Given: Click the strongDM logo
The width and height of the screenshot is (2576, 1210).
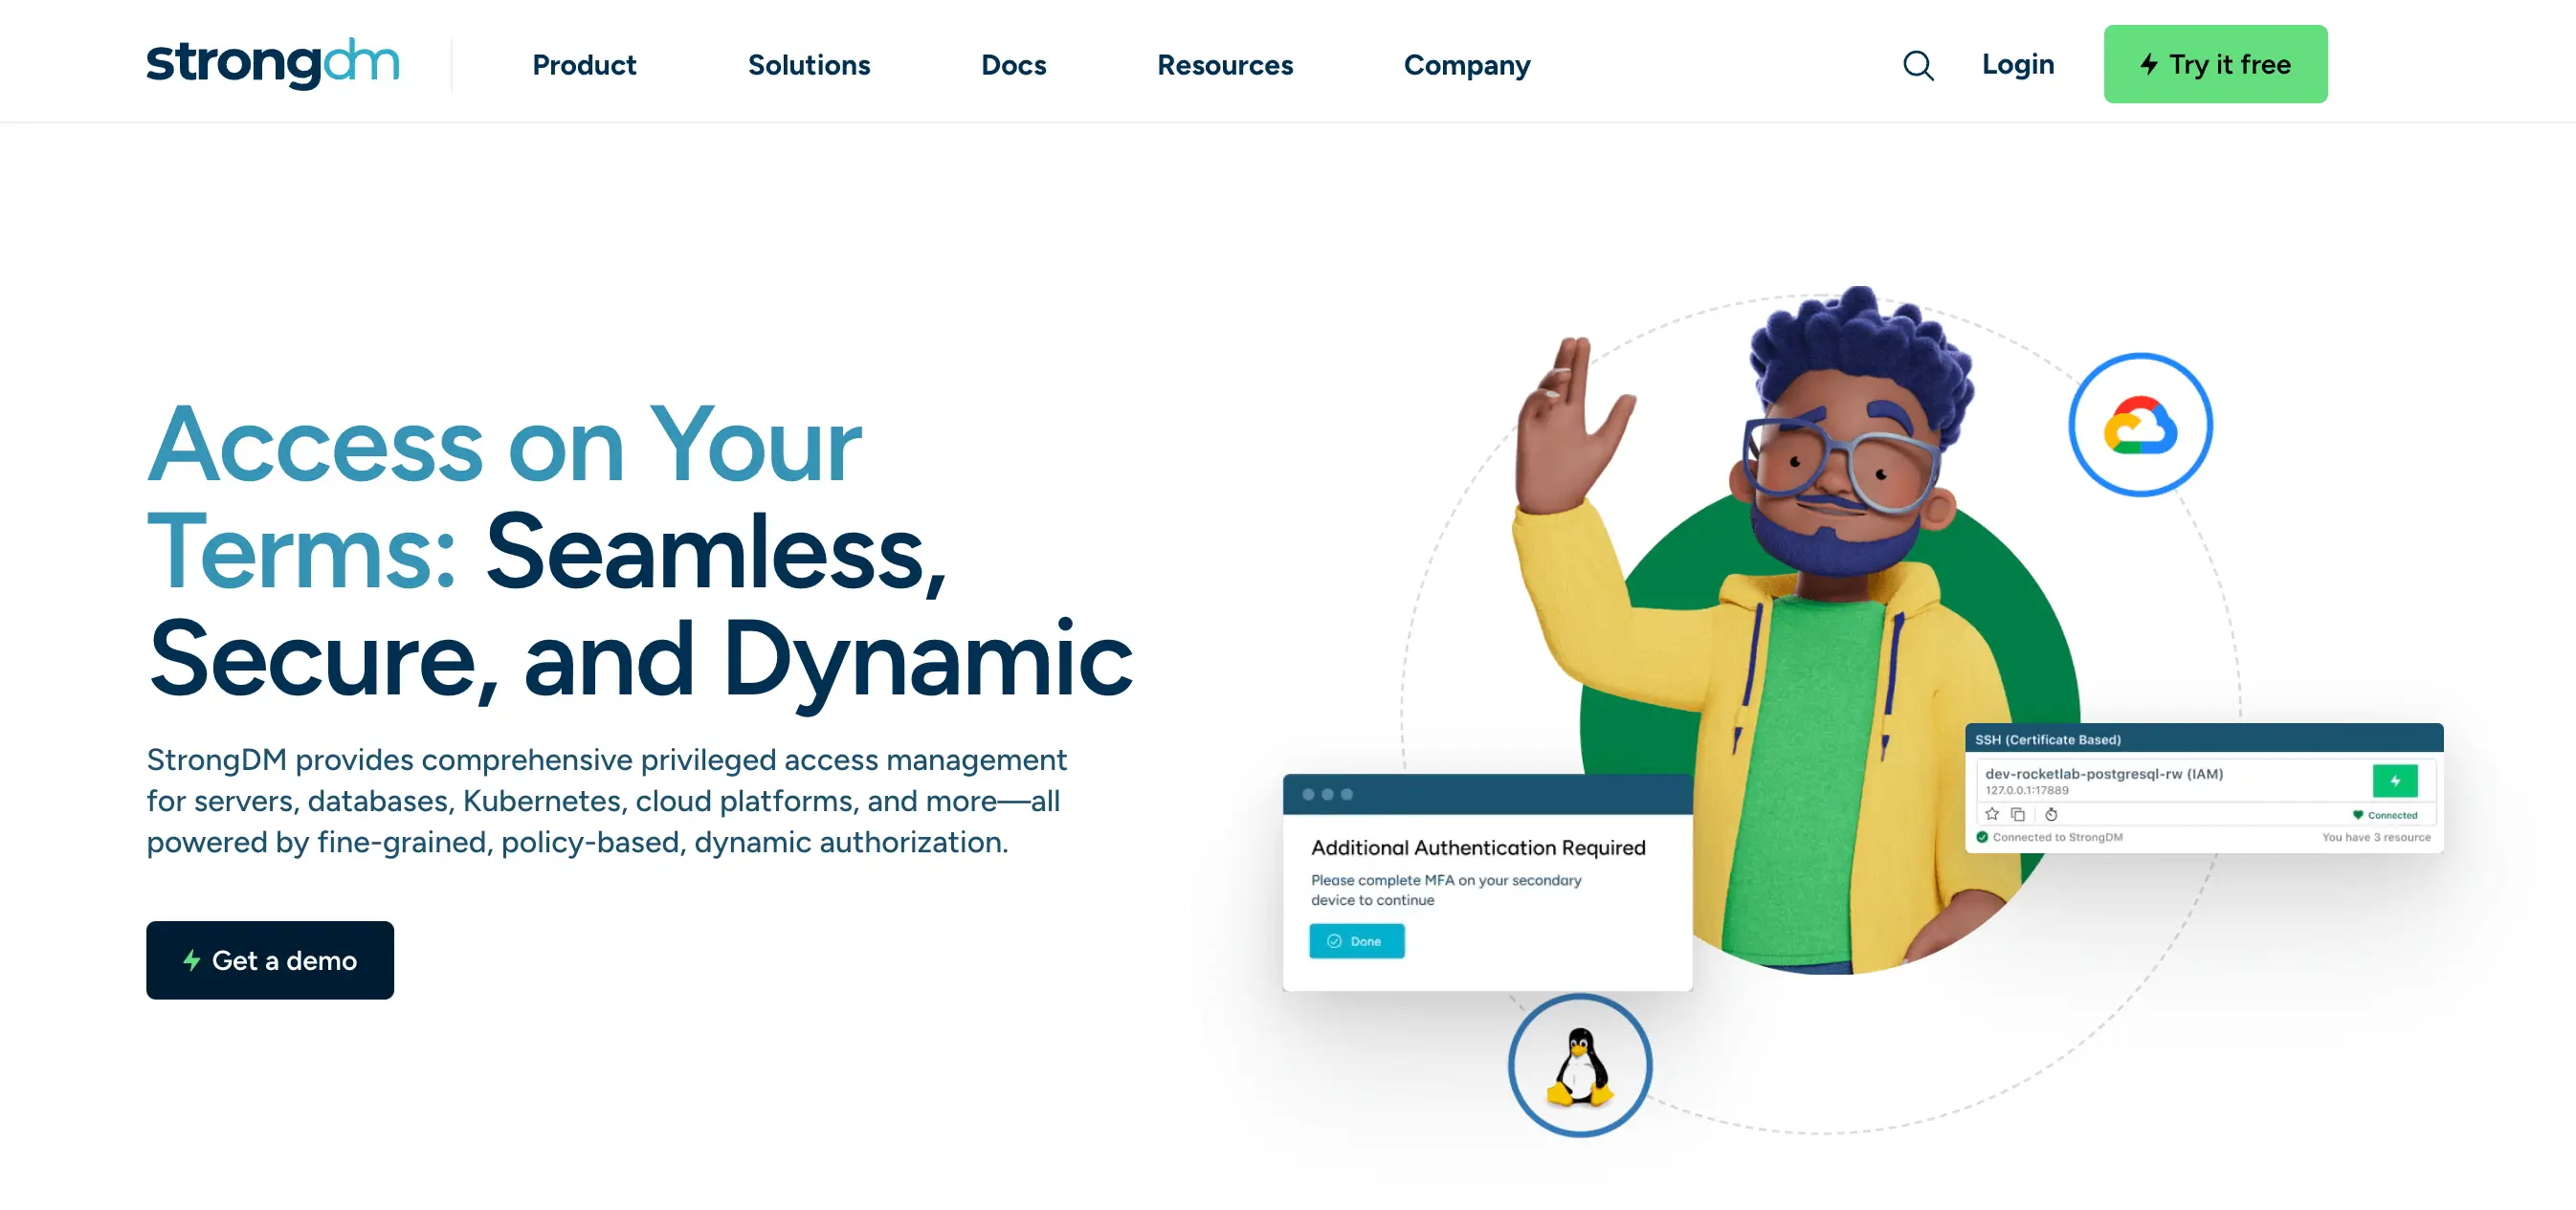Looking at the screenshot, I should (x=272, y=64).
